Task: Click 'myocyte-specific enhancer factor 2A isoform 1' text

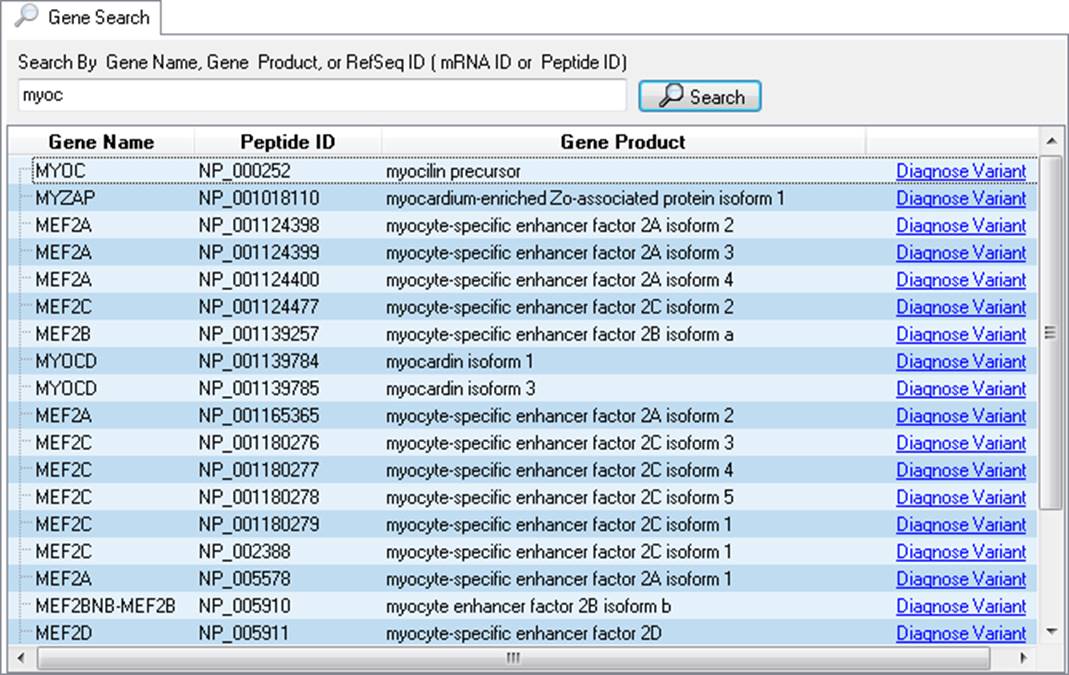Action: click(559, 579)
